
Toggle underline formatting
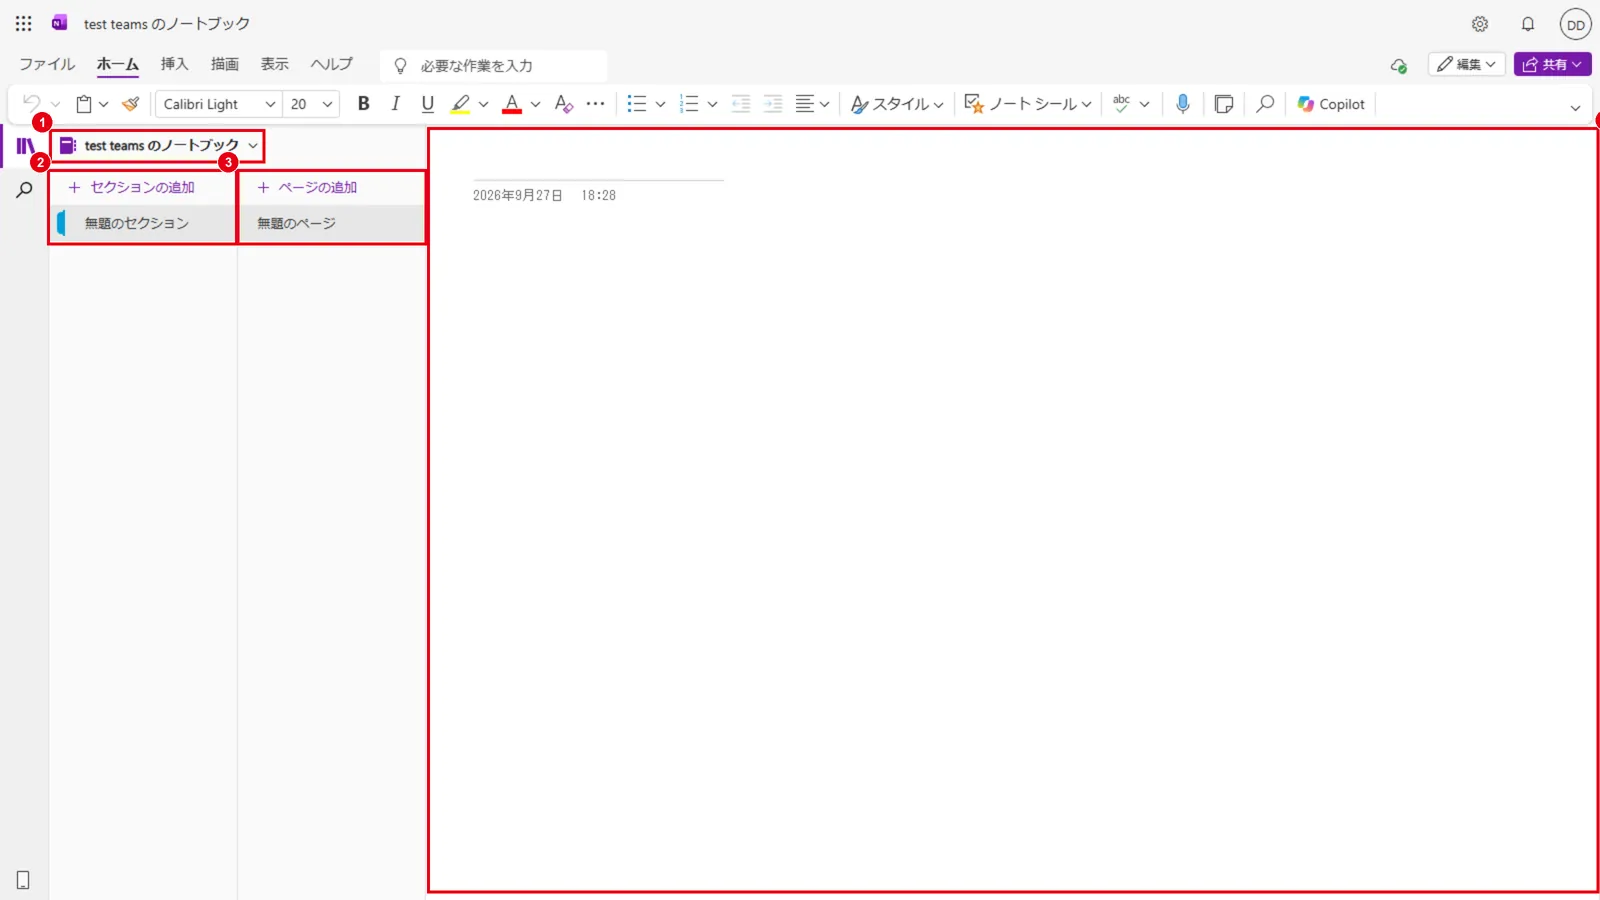tap(428, 103)
